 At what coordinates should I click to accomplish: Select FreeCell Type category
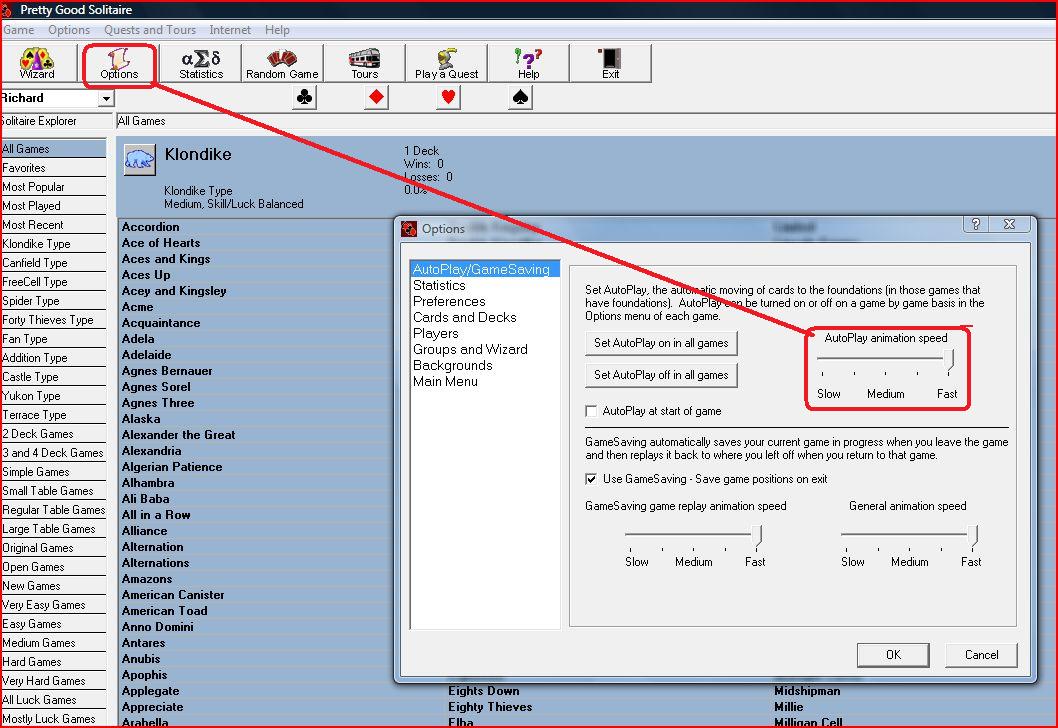(53, 282)
